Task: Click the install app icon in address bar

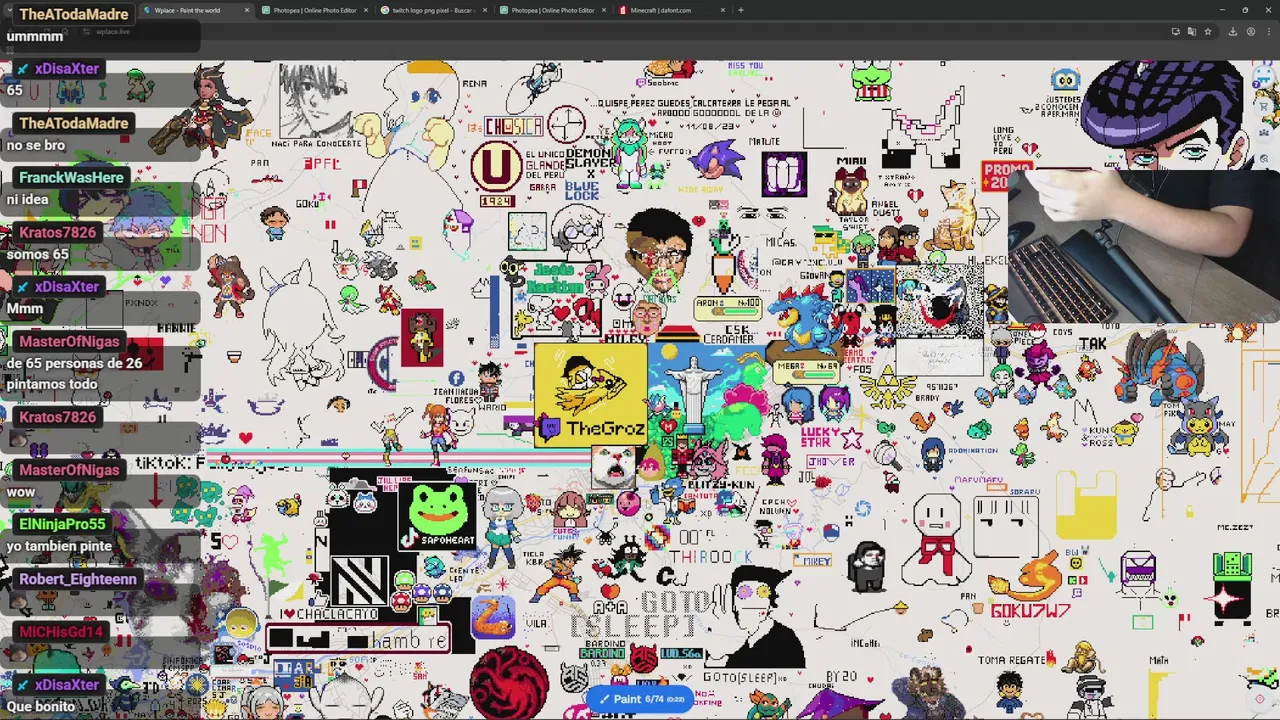Action: [1176, 32]
